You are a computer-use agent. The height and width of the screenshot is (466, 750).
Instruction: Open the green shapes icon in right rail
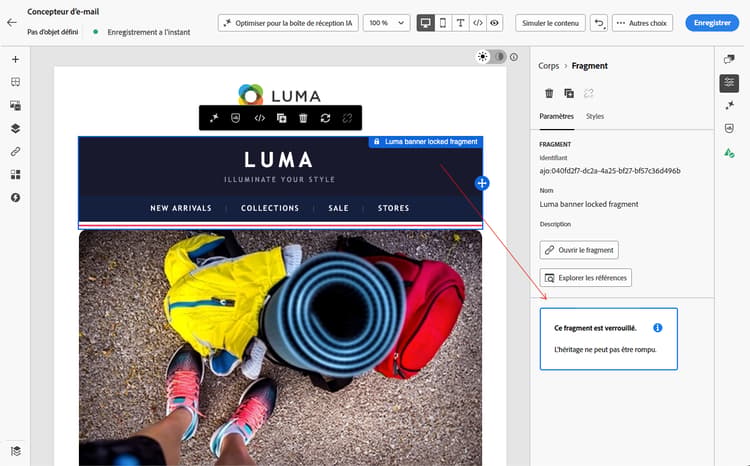click(729, 153)
